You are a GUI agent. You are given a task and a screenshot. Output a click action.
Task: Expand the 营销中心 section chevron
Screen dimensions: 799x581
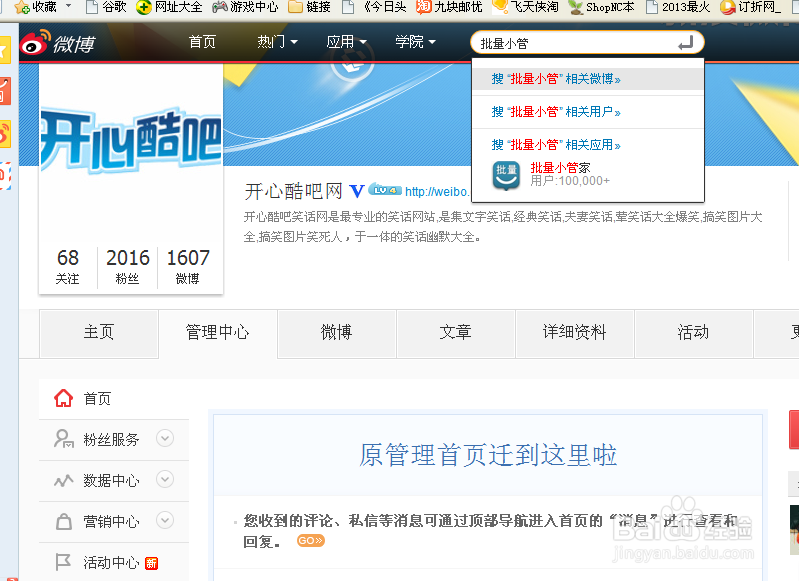(x=165, y=520)
